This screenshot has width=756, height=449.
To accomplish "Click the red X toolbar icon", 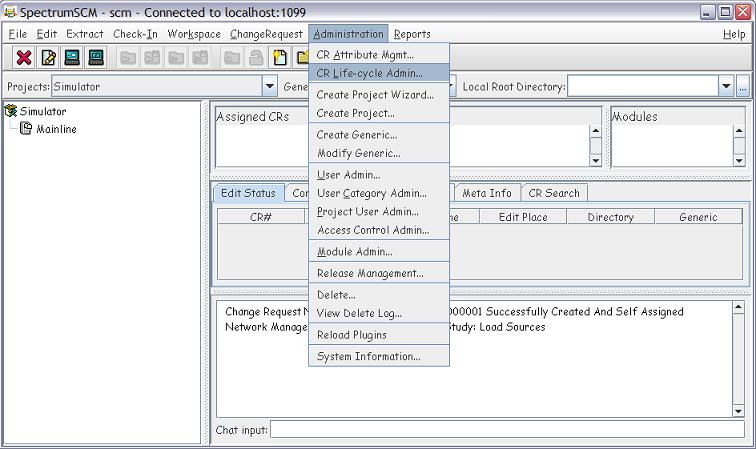I will coord(24,58).
